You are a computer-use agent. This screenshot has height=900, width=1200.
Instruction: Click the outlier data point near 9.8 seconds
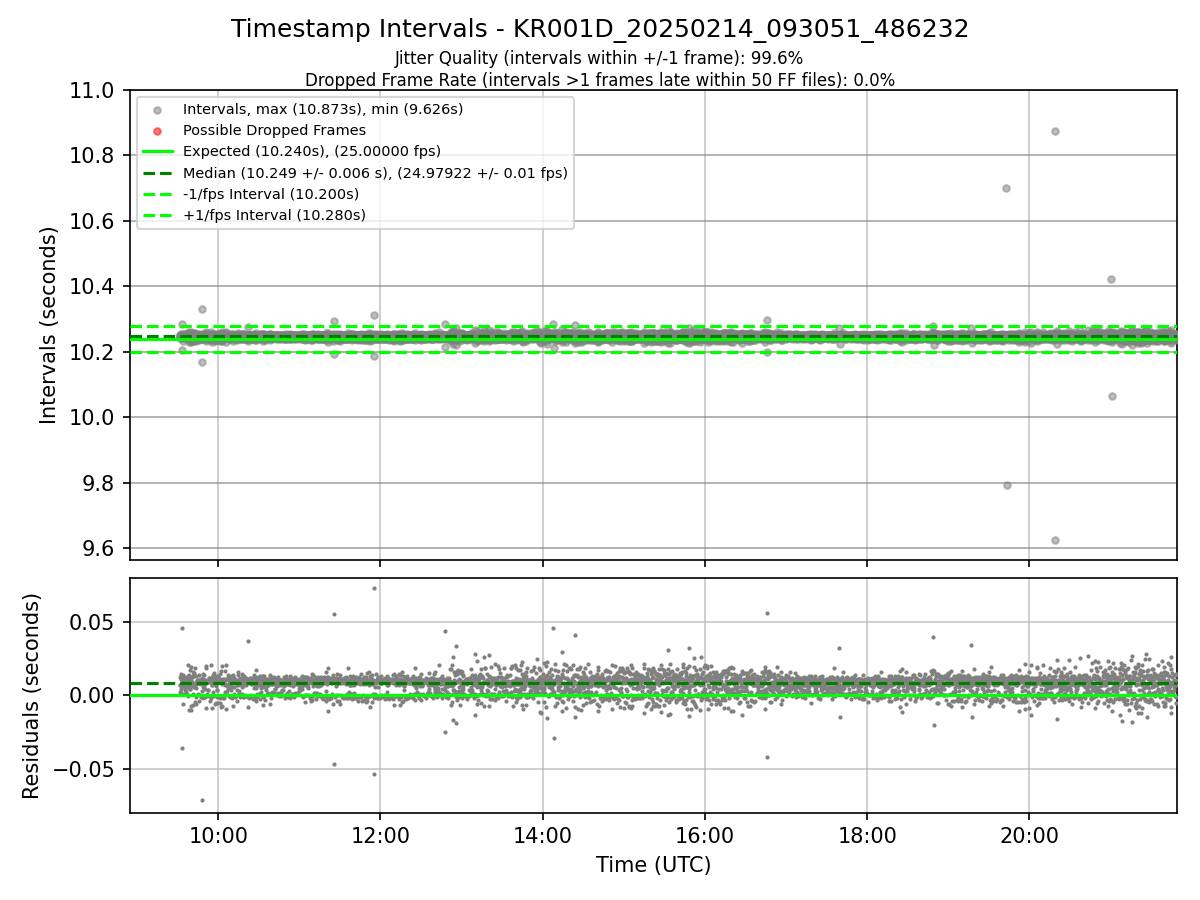pos(1007,485)
